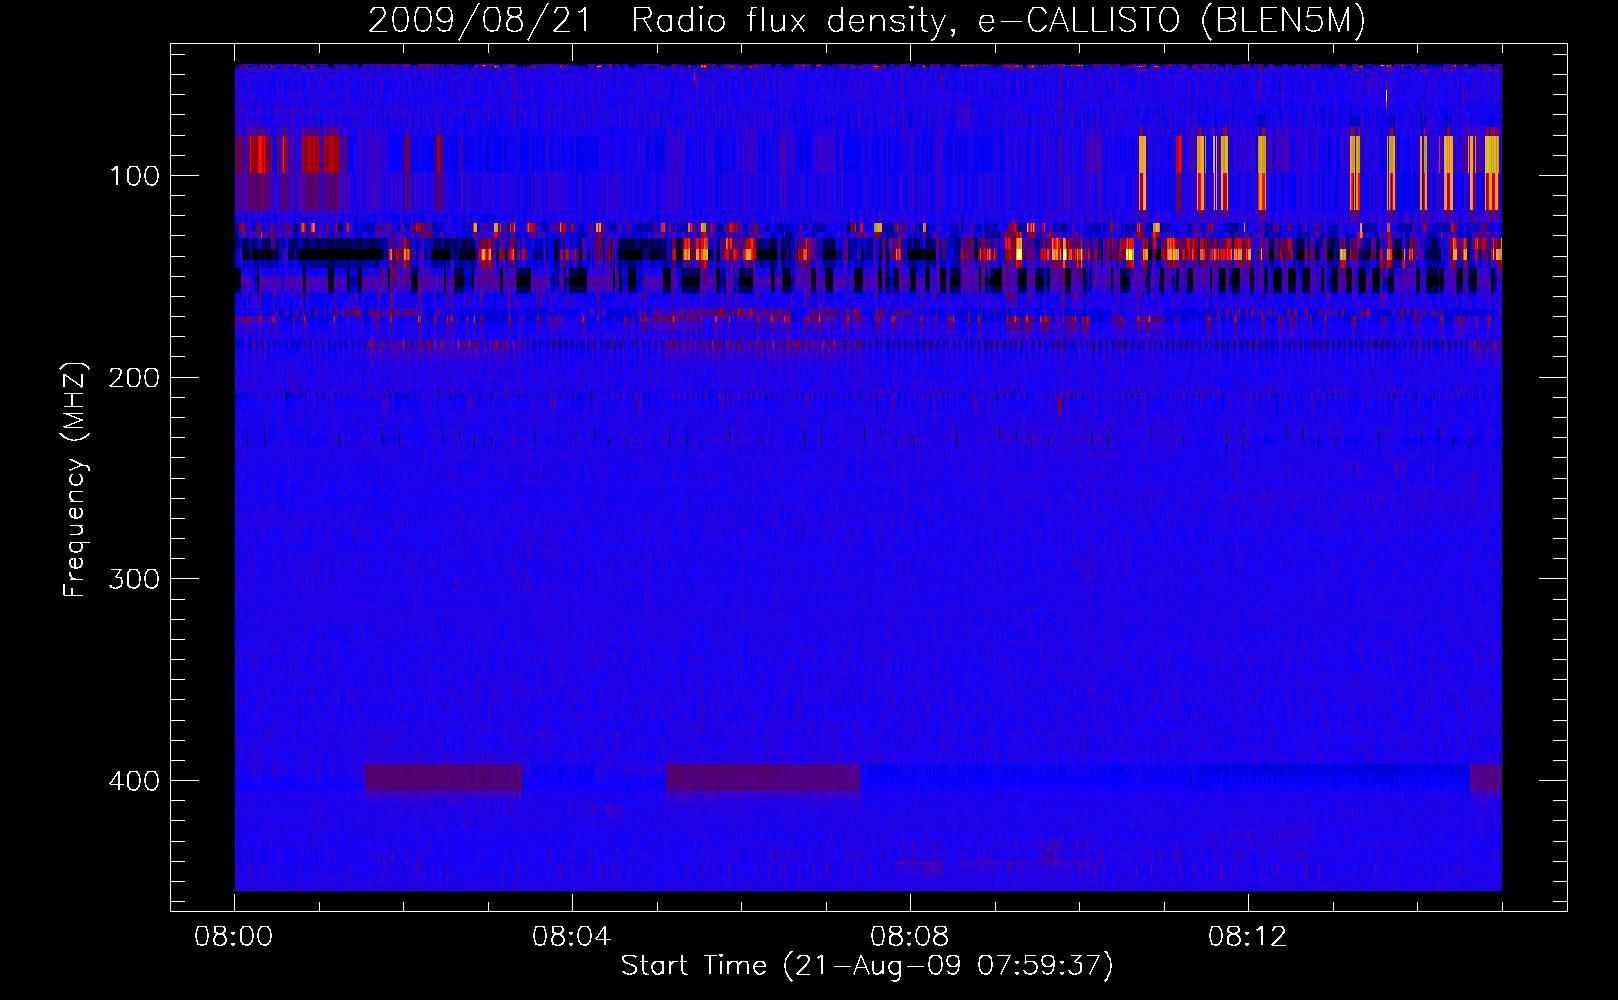Click the Start Time axis caption
The height and width of the screenshot is (1000, 1618).
coord(867,966)
